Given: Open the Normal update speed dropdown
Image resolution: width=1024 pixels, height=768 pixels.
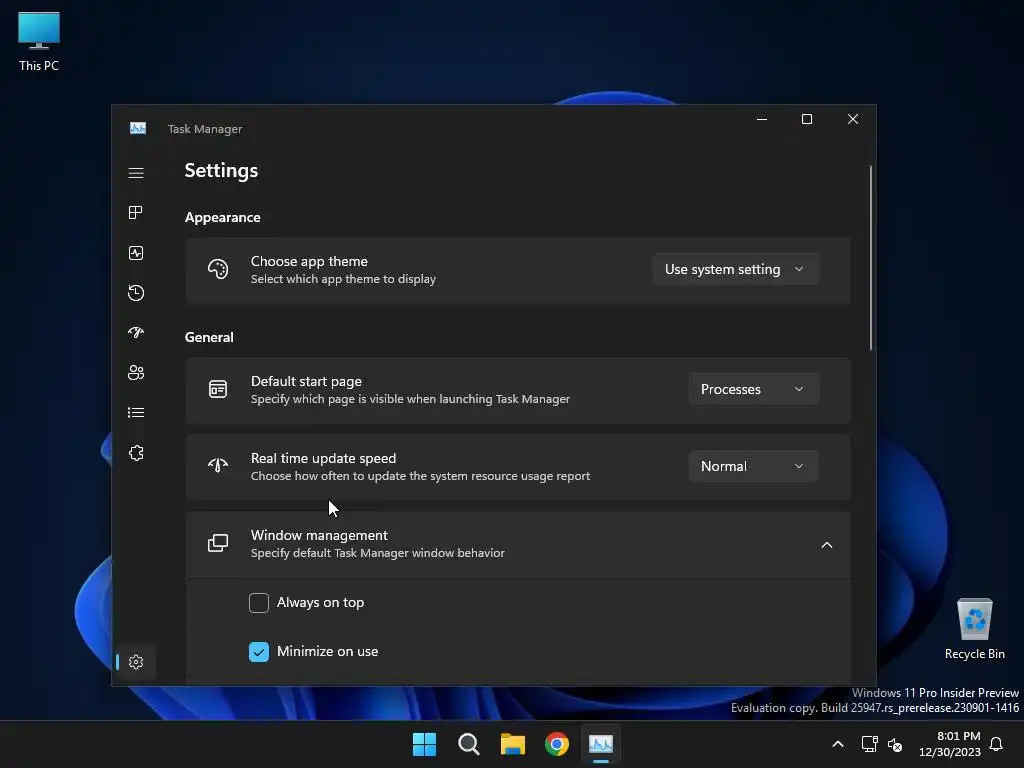Looking at the screenshot, I should [x=753, y=466].
